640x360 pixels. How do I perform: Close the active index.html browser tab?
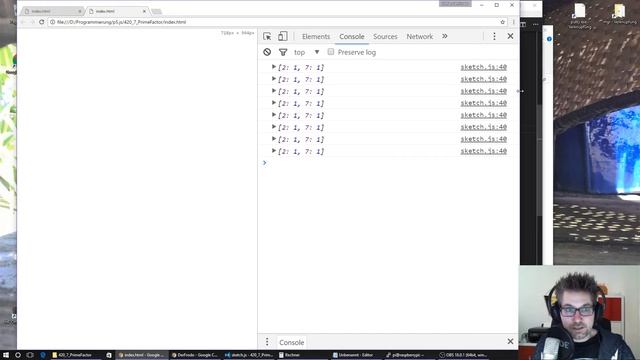point(144,11)
